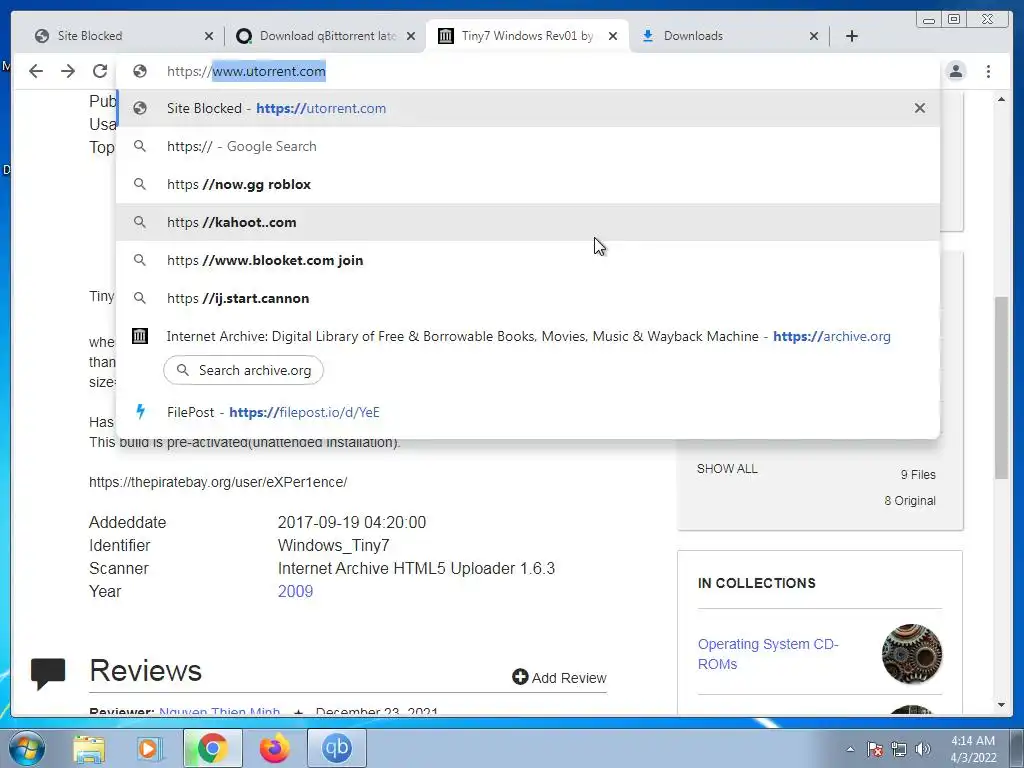Open the Operating System CD-ROMs collection link
1024x768 pixels.
point(768,654)
